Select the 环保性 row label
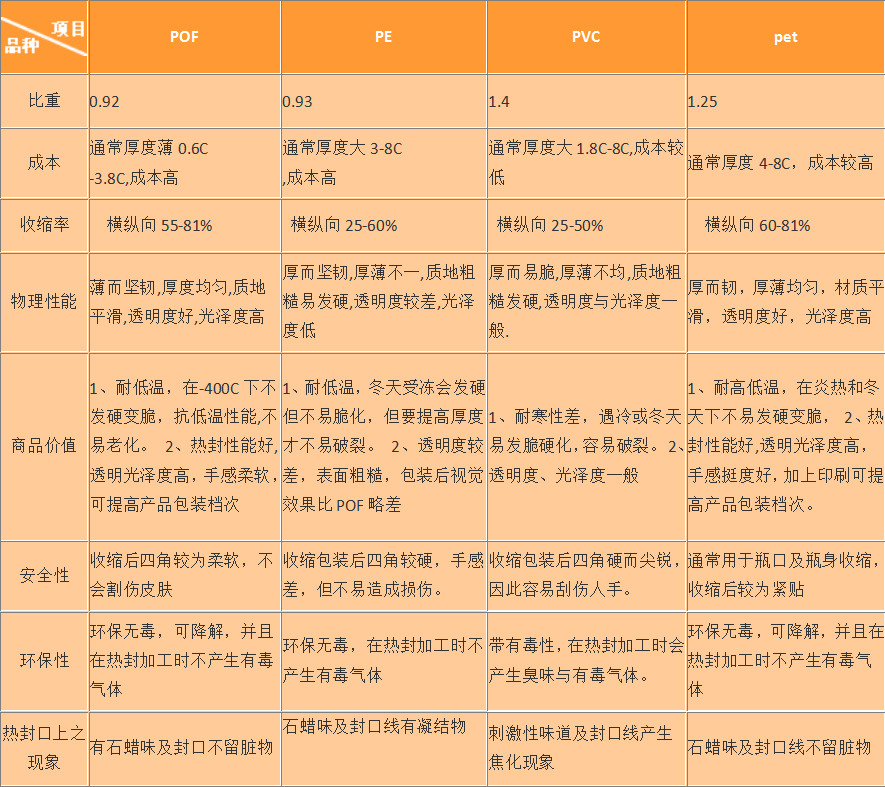Image resolution: width=885 pixels, height=787 pixels. pos(44,661)
